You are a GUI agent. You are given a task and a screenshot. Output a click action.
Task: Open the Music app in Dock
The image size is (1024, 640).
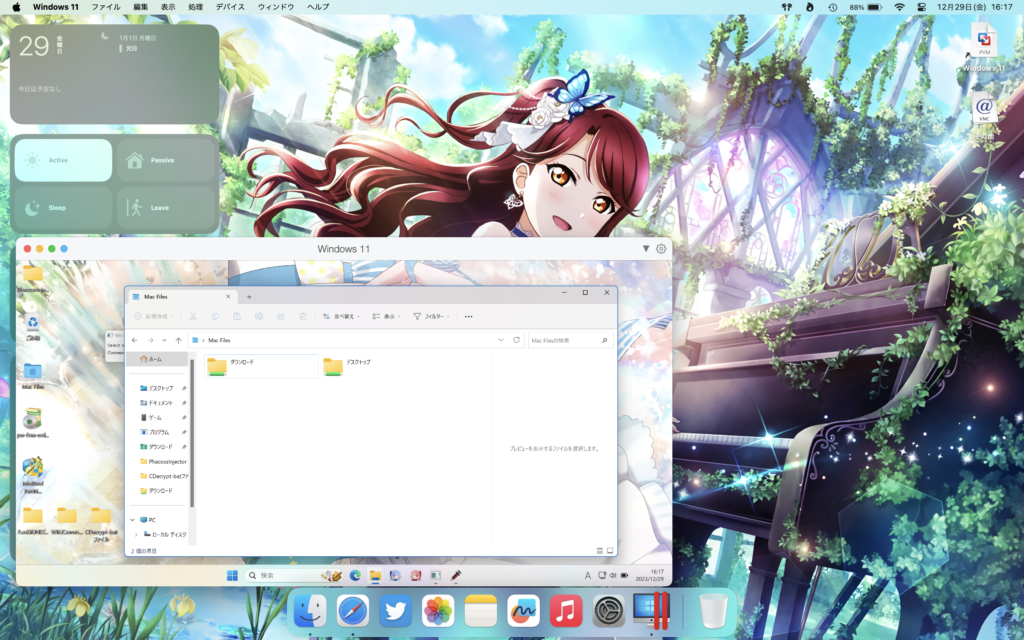click(x=566, y=610)
